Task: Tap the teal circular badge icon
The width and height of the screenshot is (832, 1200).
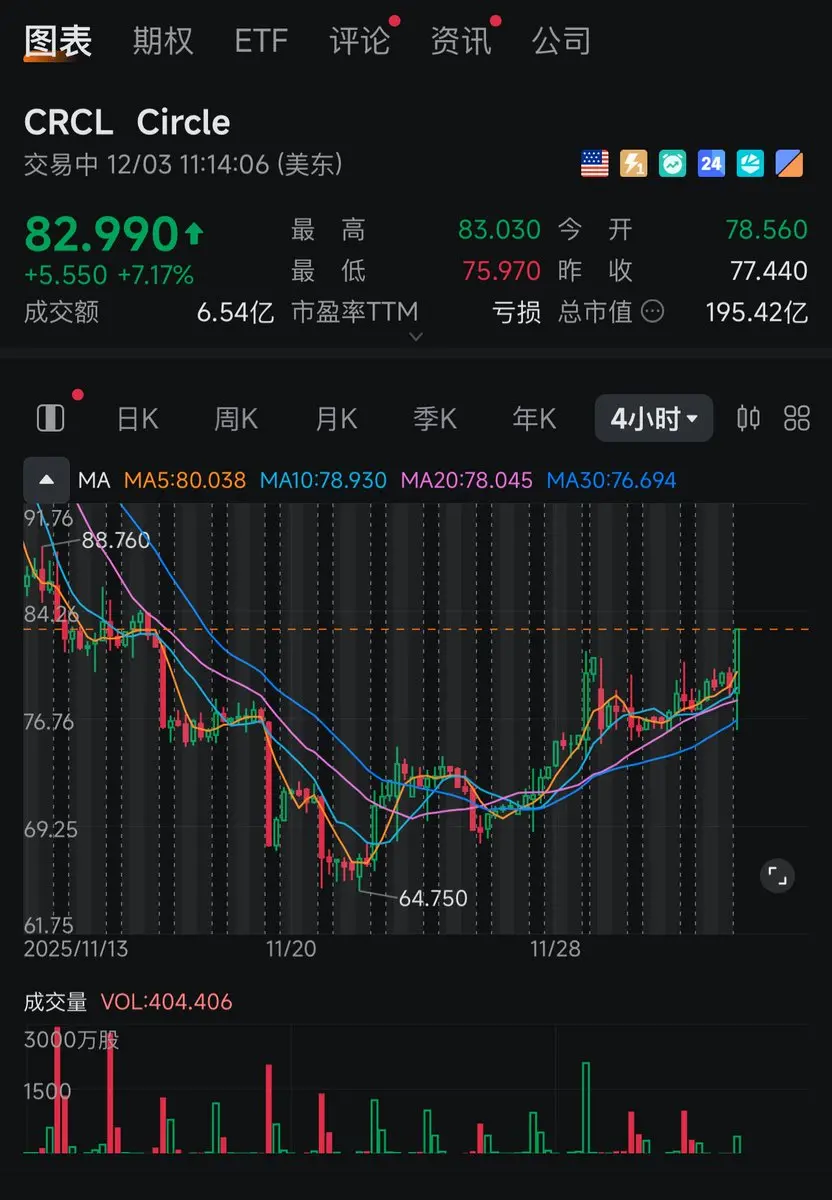Action: [x=673, y=164]
